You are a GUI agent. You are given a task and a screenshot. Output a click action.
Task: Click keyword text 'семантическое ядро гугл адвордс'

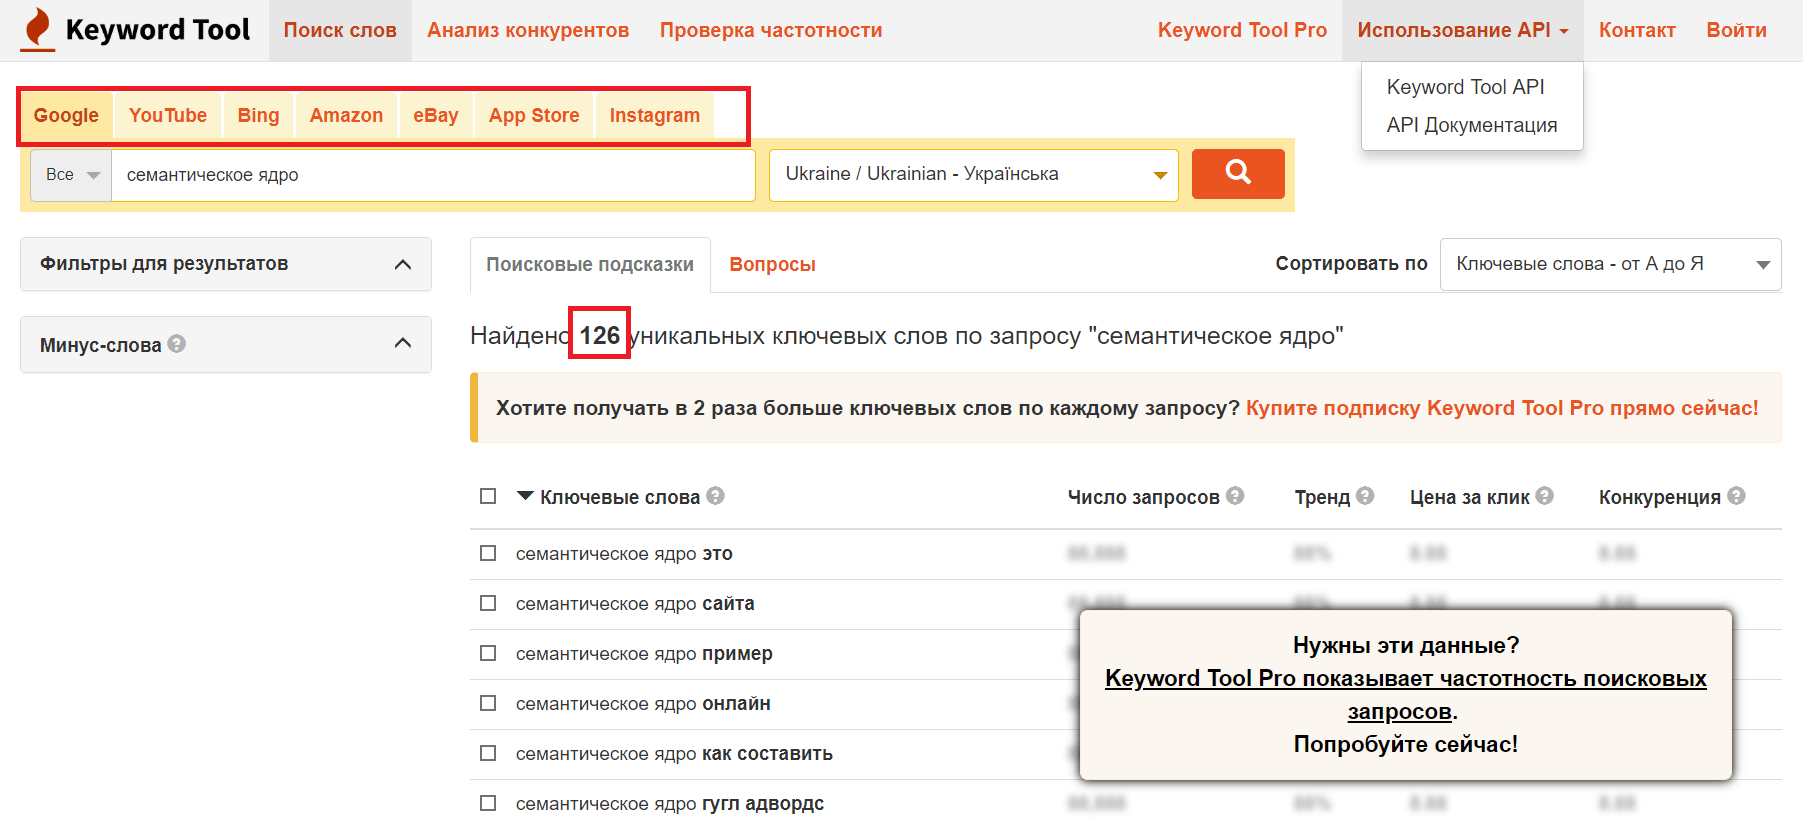pos(670,803)
